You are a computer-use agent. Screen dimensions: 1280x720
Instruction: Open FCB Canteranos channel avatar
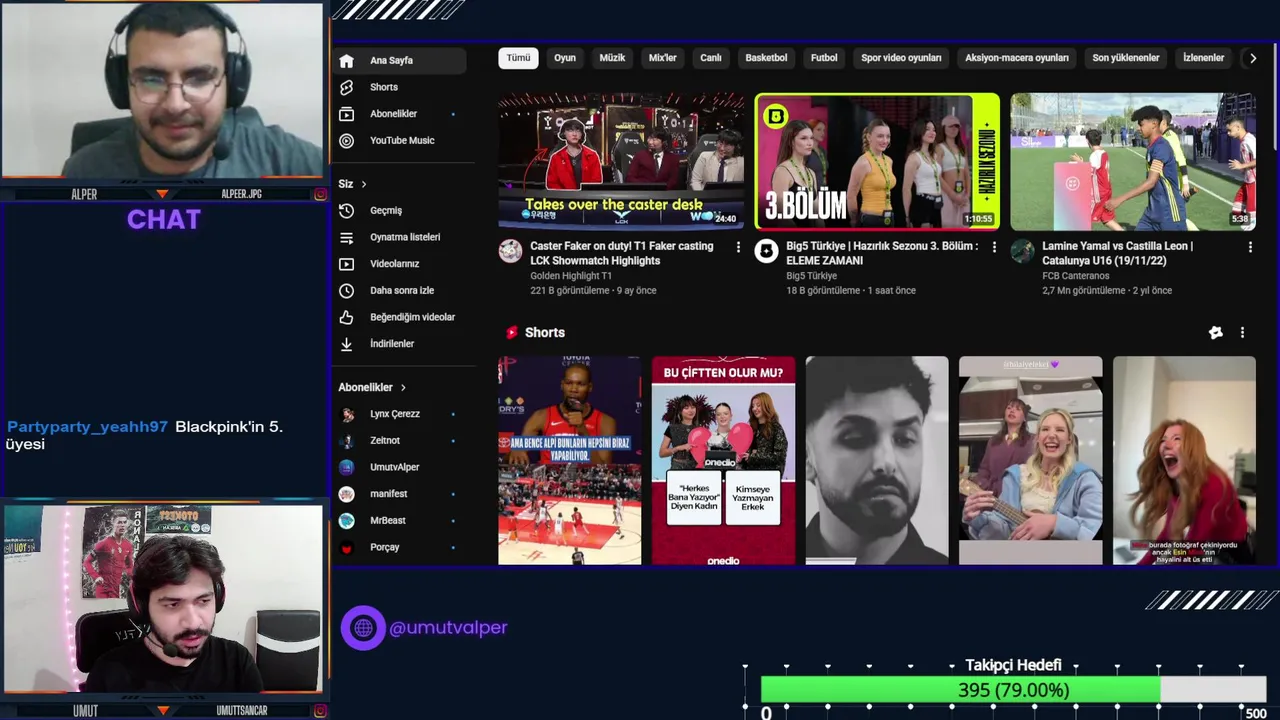(x=1022, y=251)
